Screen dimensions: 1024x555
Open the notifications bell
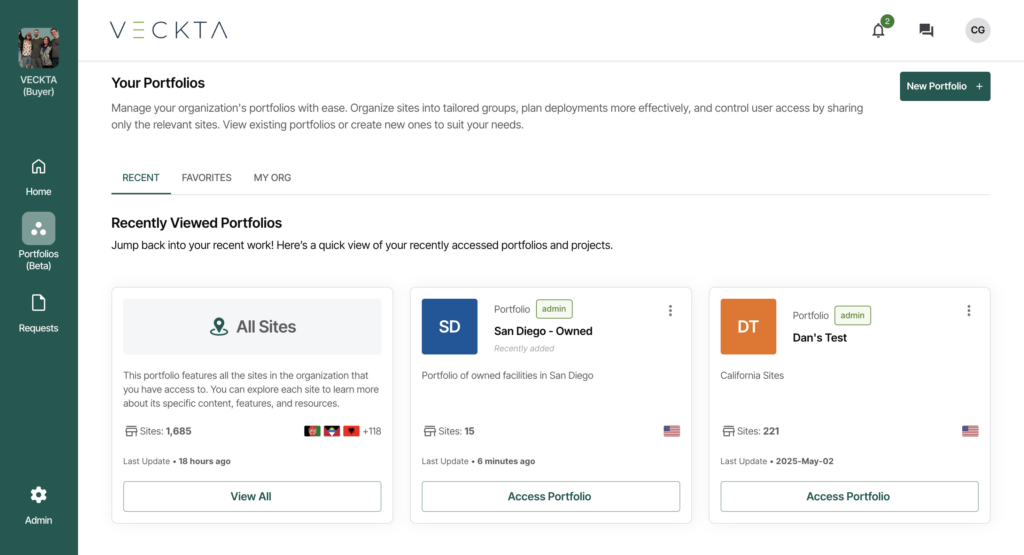click(878, 30)
